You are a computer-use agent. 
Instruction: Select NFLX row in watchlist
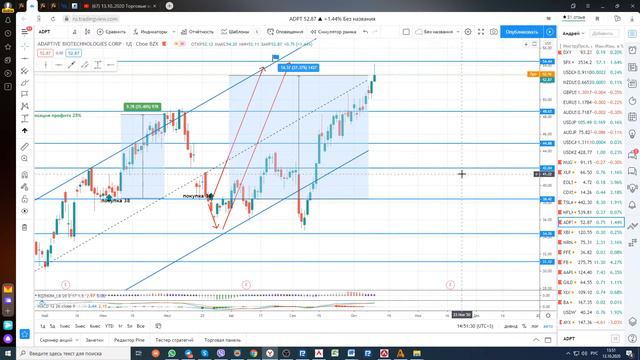pyautogui.click(x=591, y=212)
